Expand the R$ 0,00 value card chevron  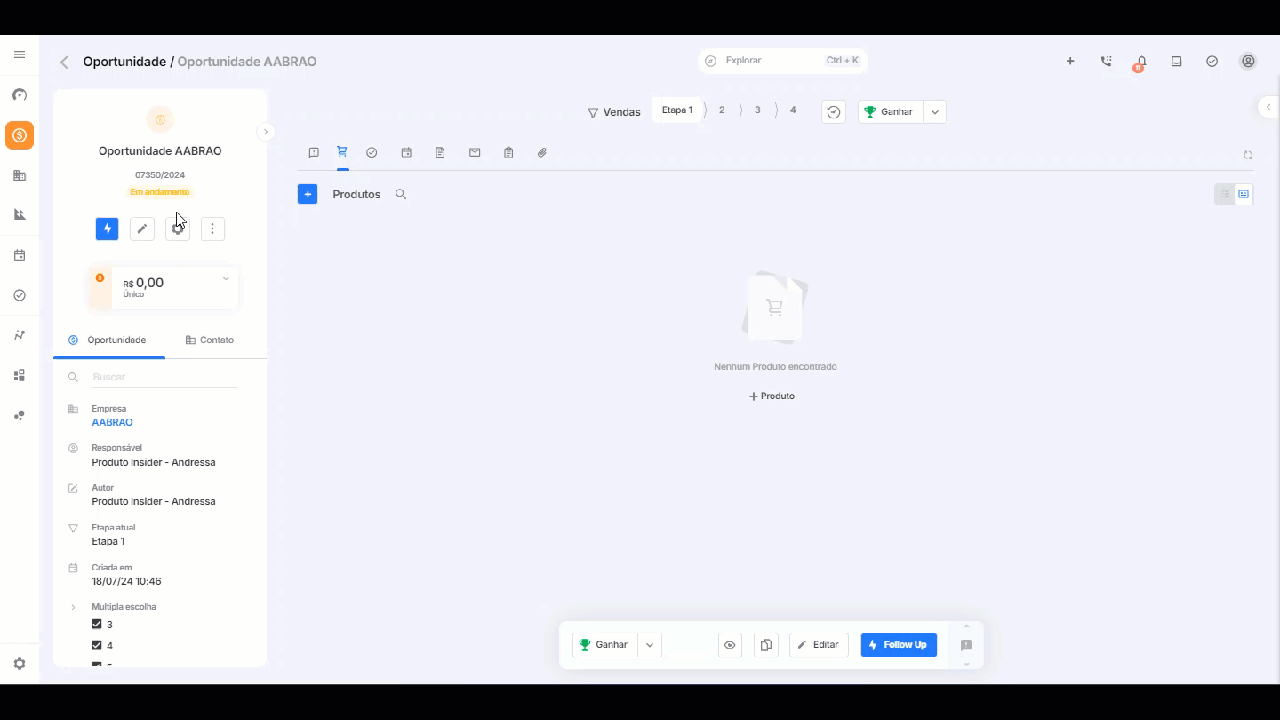[226, 278]
